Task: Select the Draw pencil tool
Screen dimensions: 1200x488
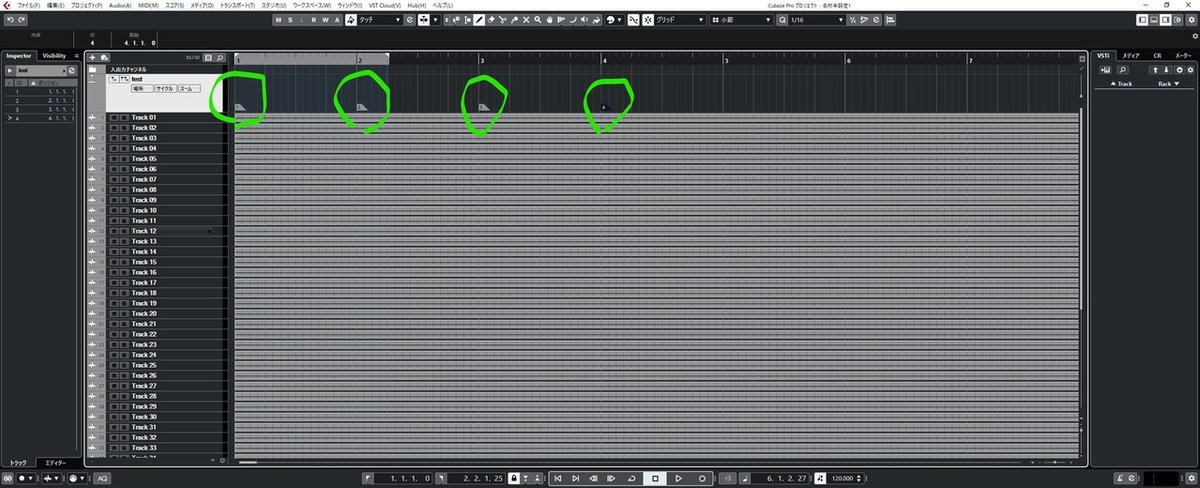Action: coord(479,19)
